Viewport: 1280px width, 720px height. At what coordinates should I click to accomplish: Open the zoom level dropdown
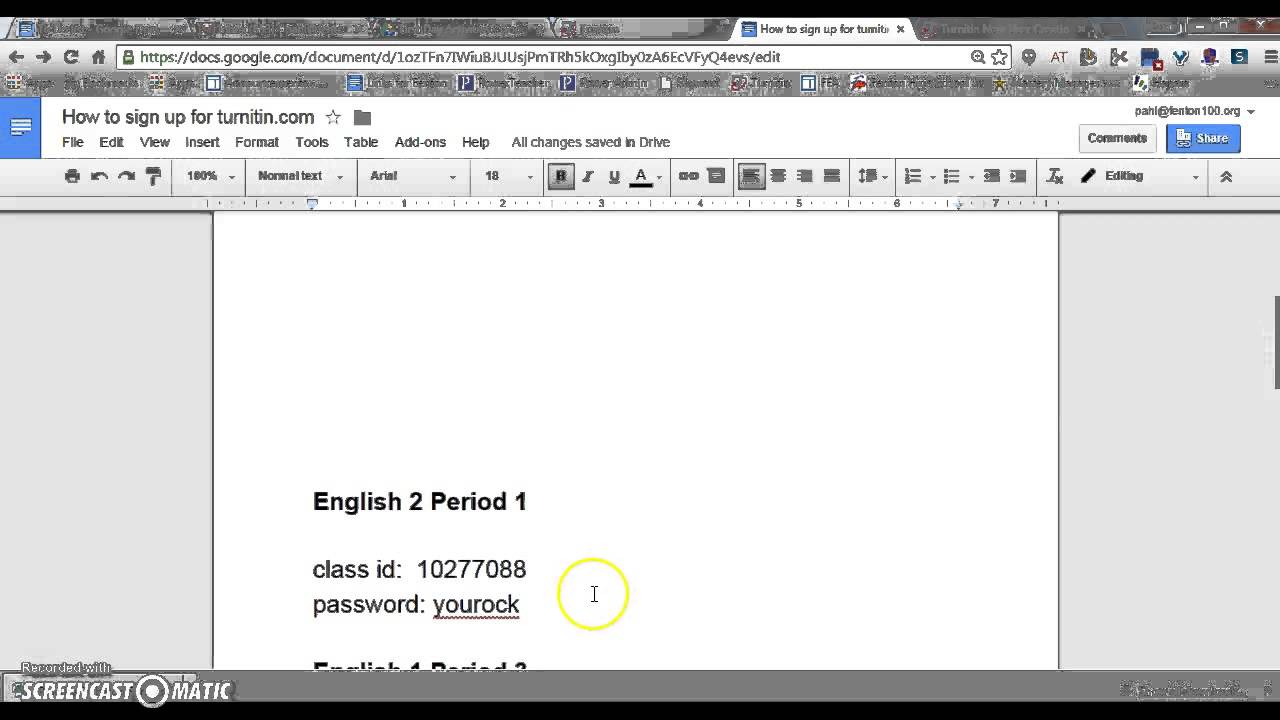click(x=210, y=176)
